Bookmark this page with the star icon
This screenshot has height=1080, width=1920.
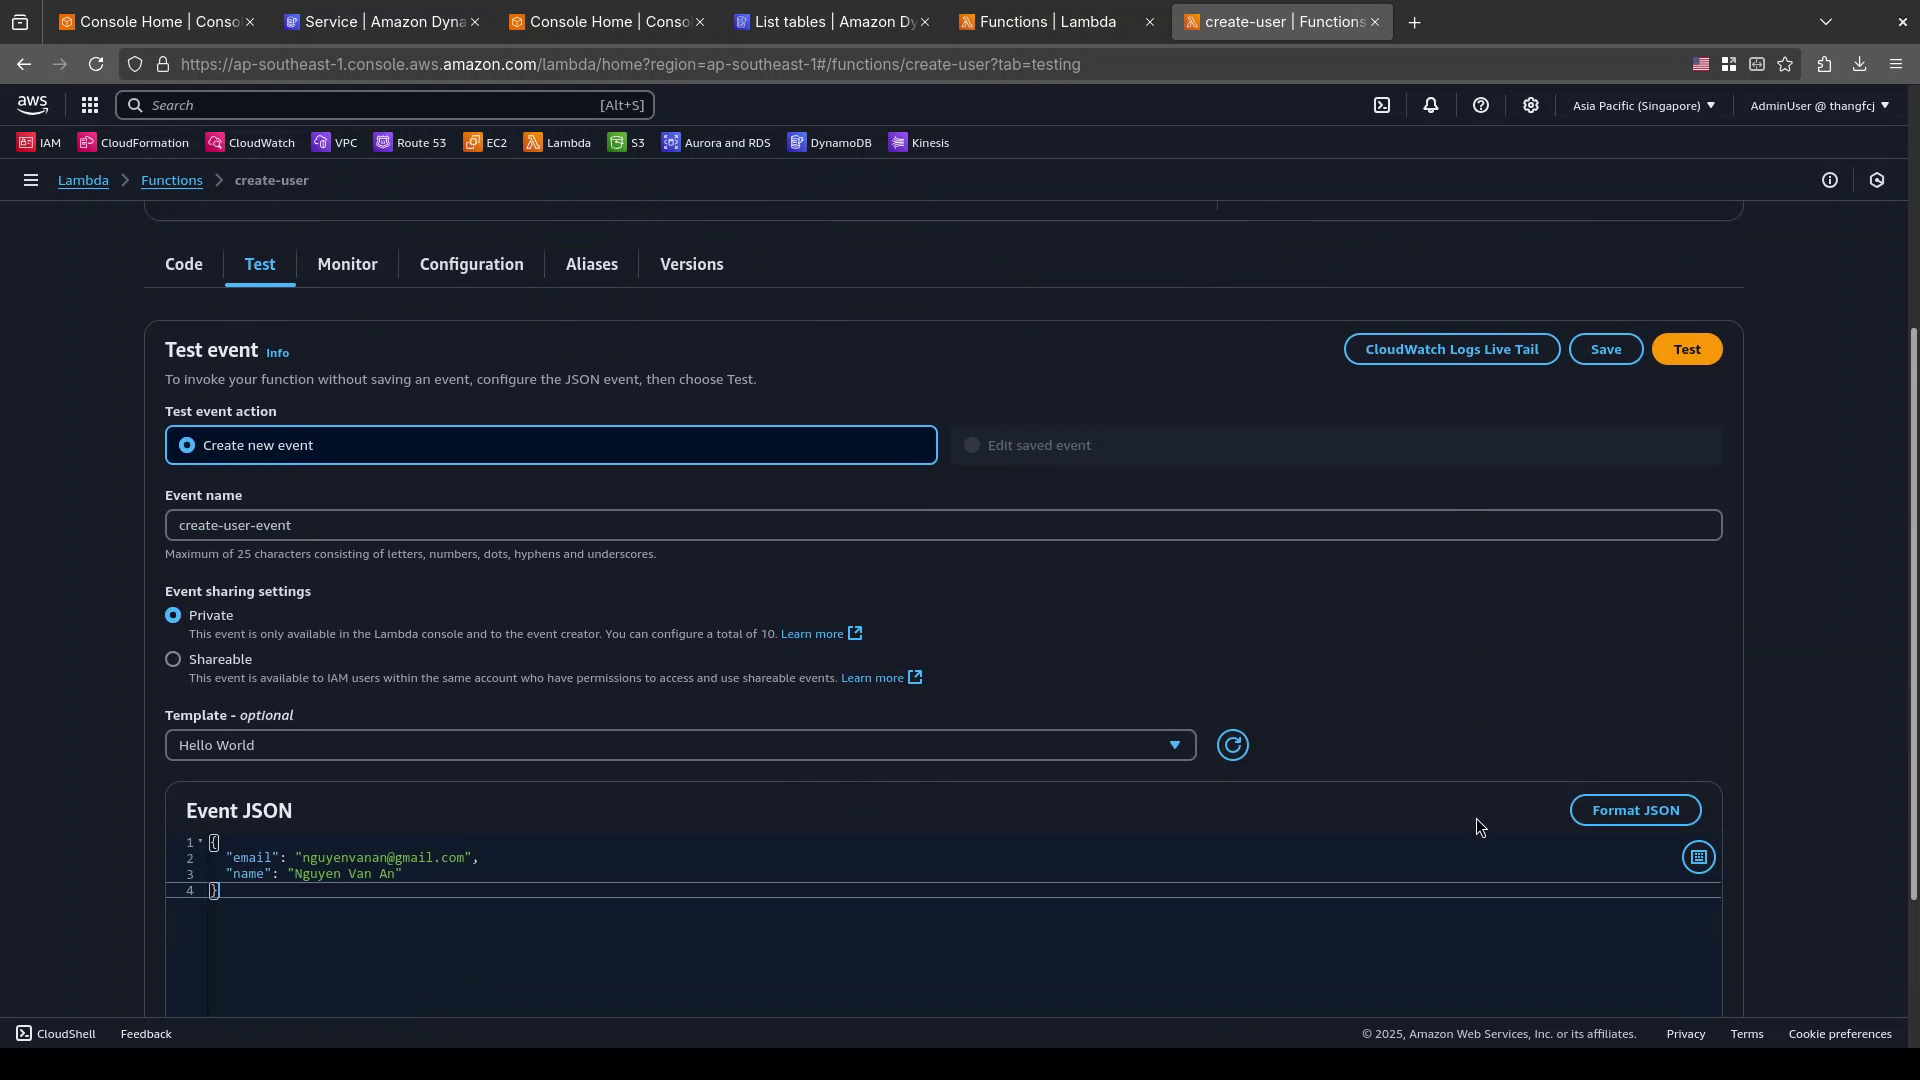click(x=1786, y=64)
